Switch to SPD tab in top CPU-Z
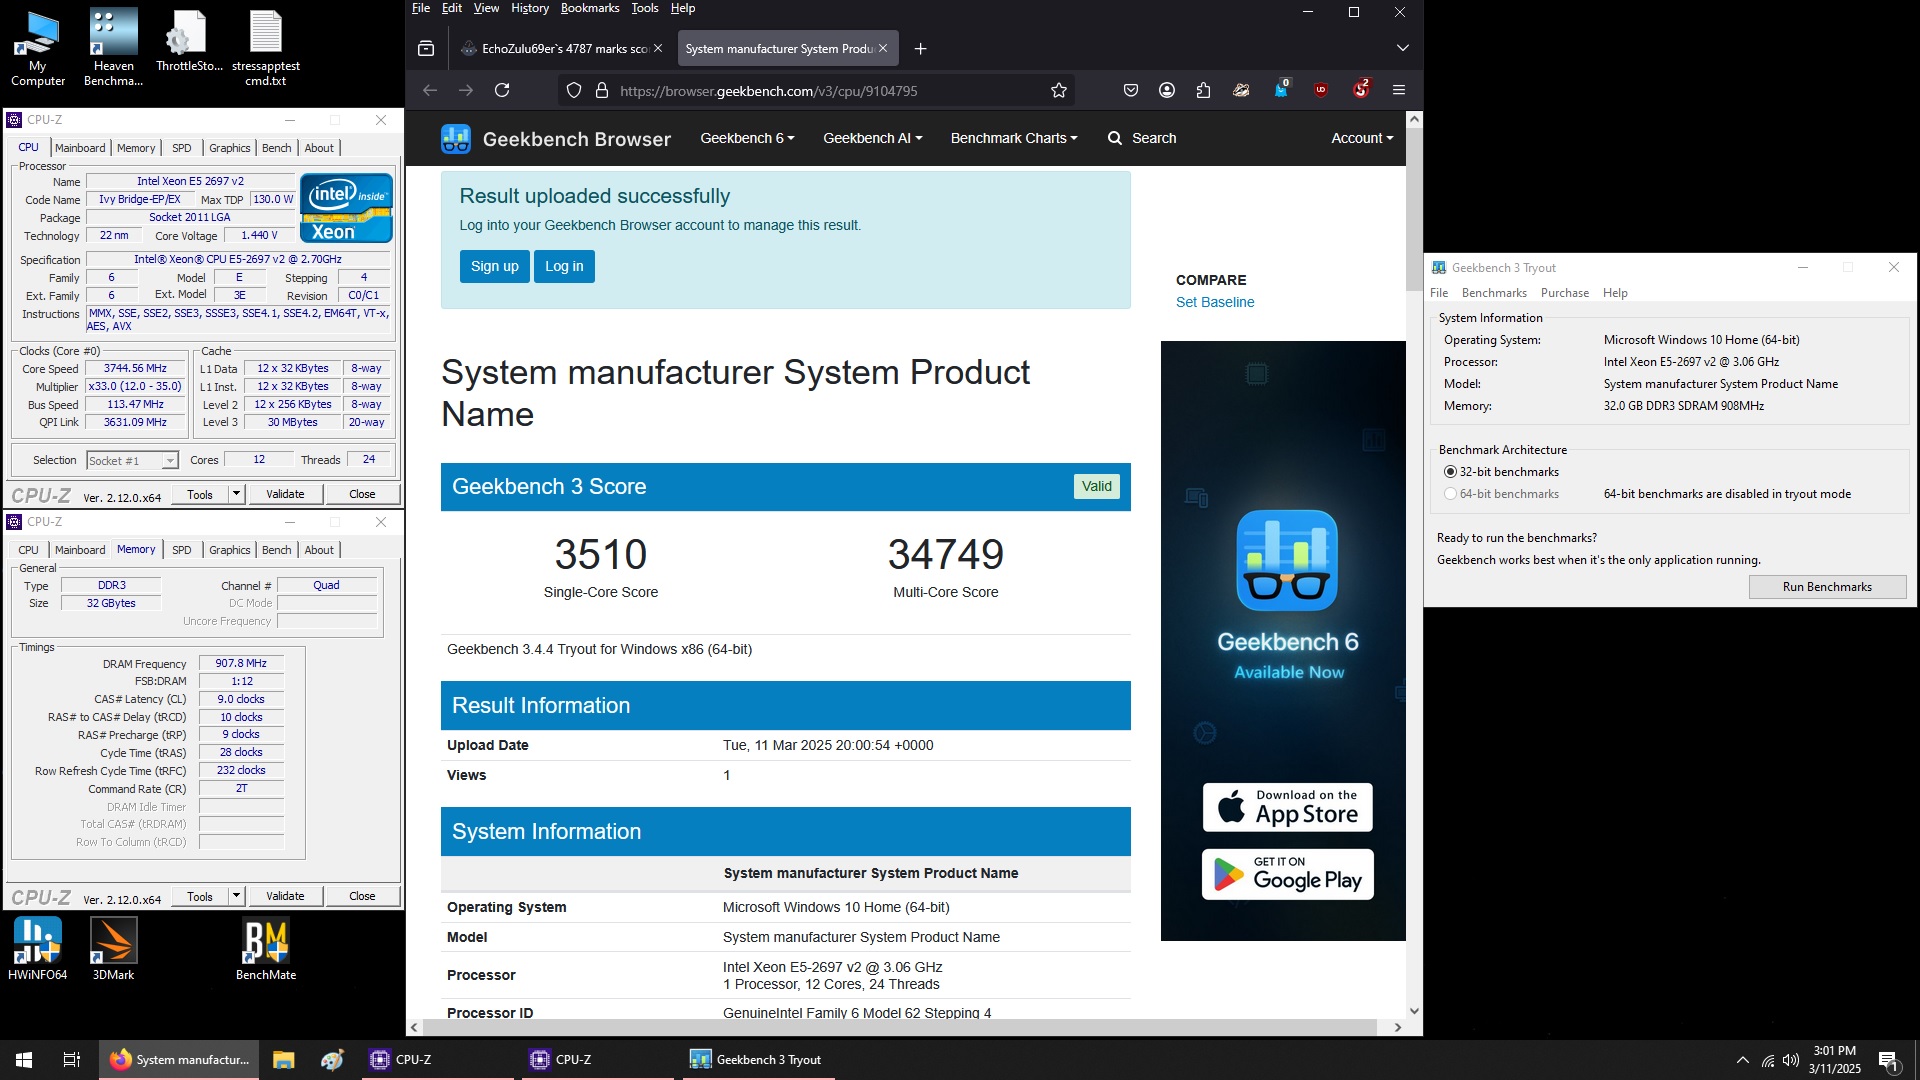 pyautogui.click(x=181, y=148)
